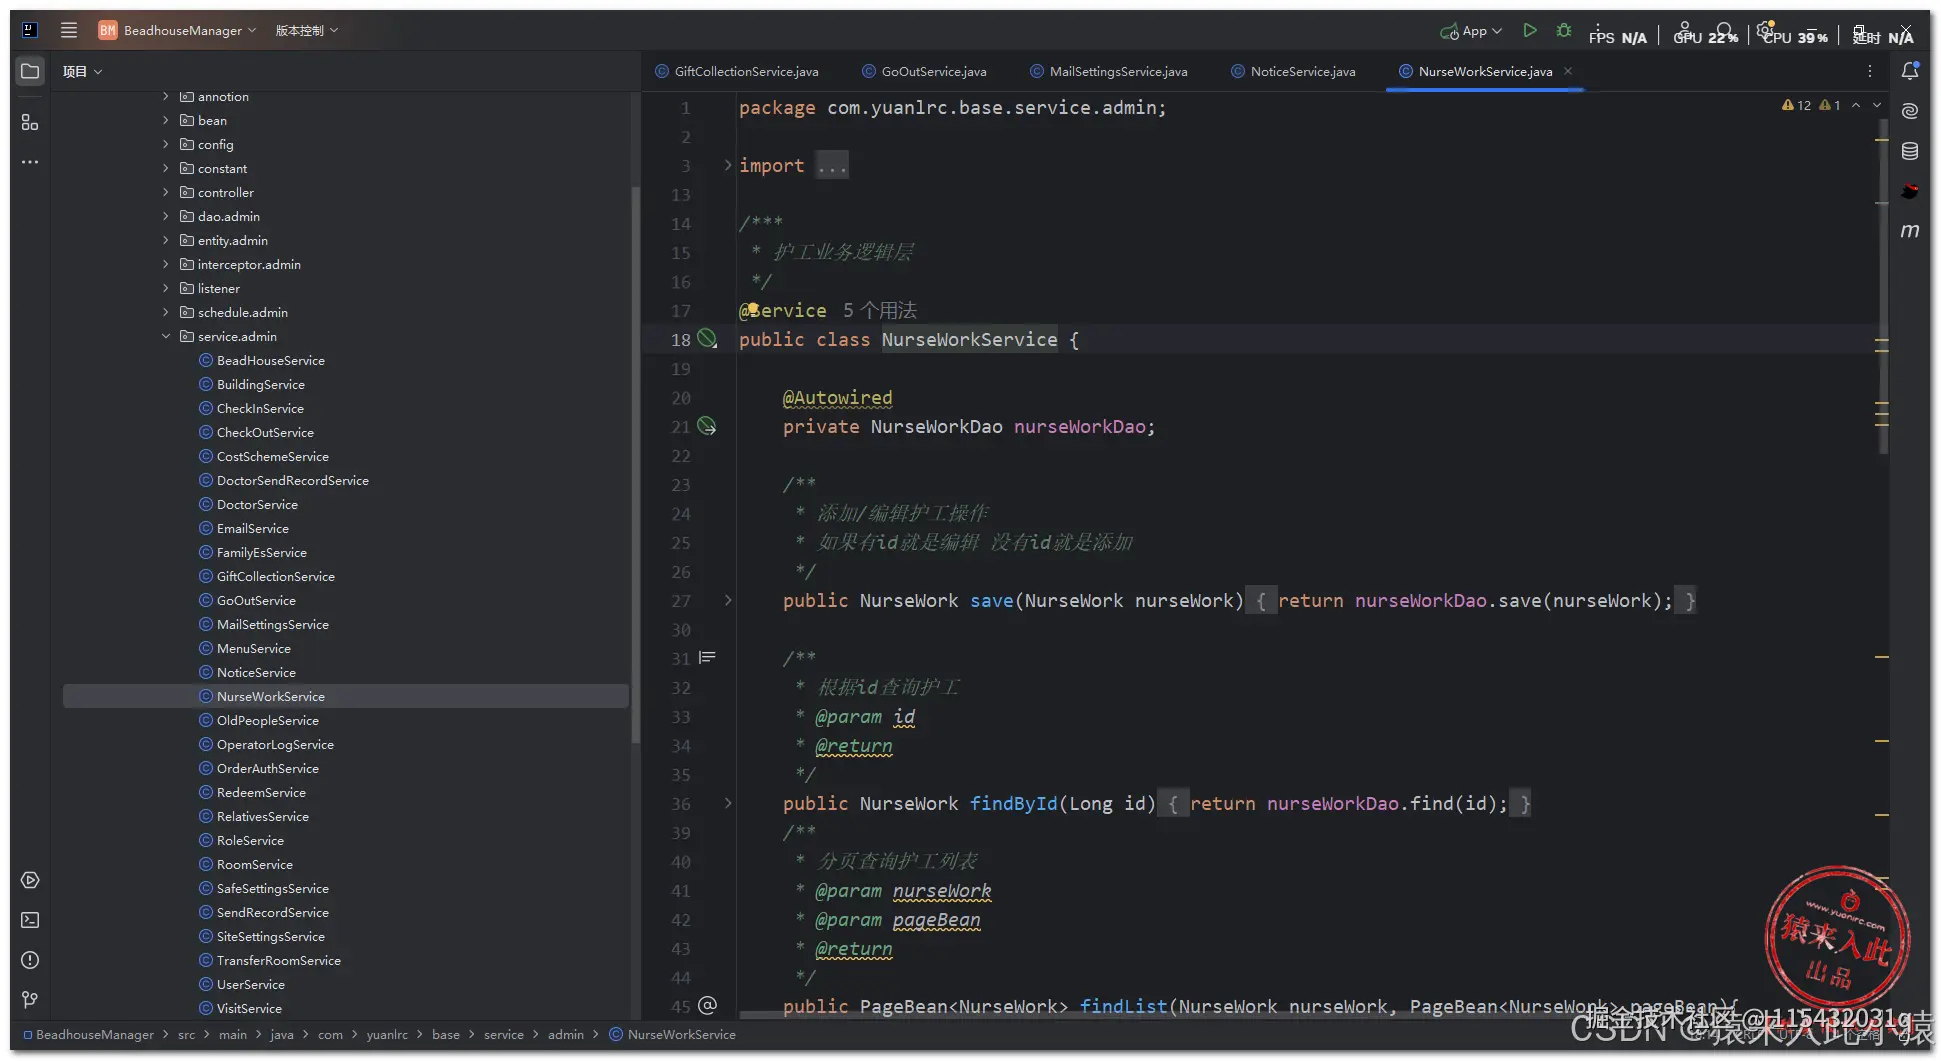The width and height of the screenshot is (1941, 1061).
Task: Place cursor on the NurseWorkService class name
Action: (969, 339)
